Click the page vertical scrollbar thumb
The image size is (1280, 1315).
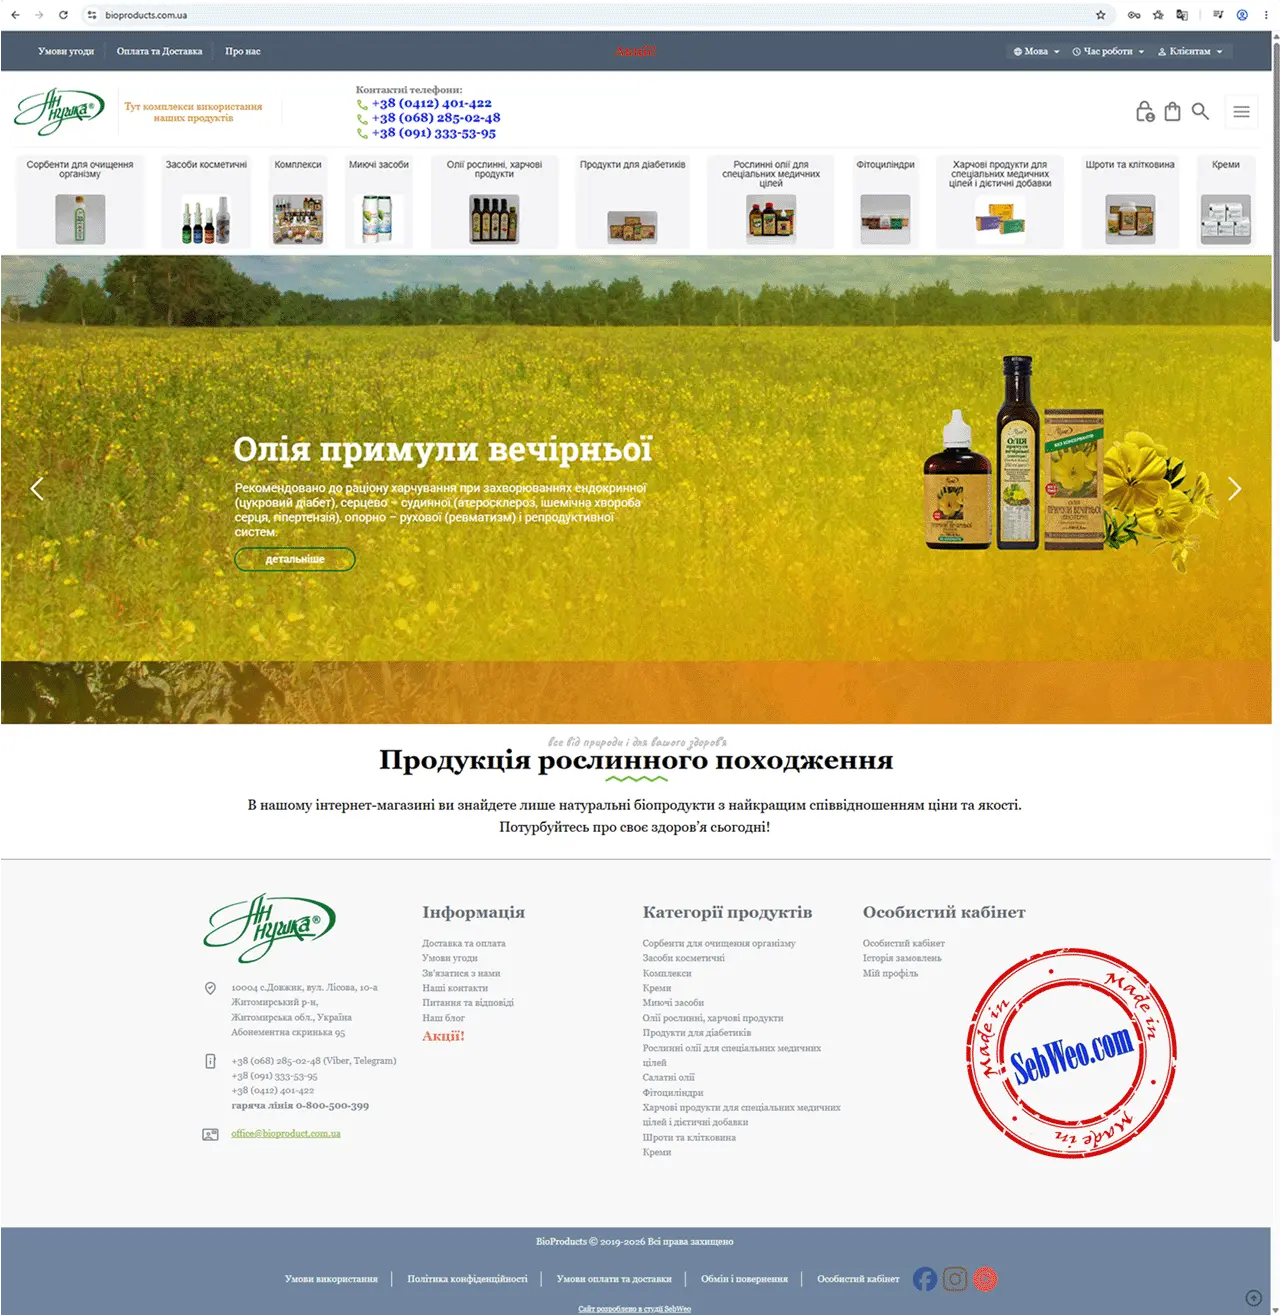[1276, 190]
